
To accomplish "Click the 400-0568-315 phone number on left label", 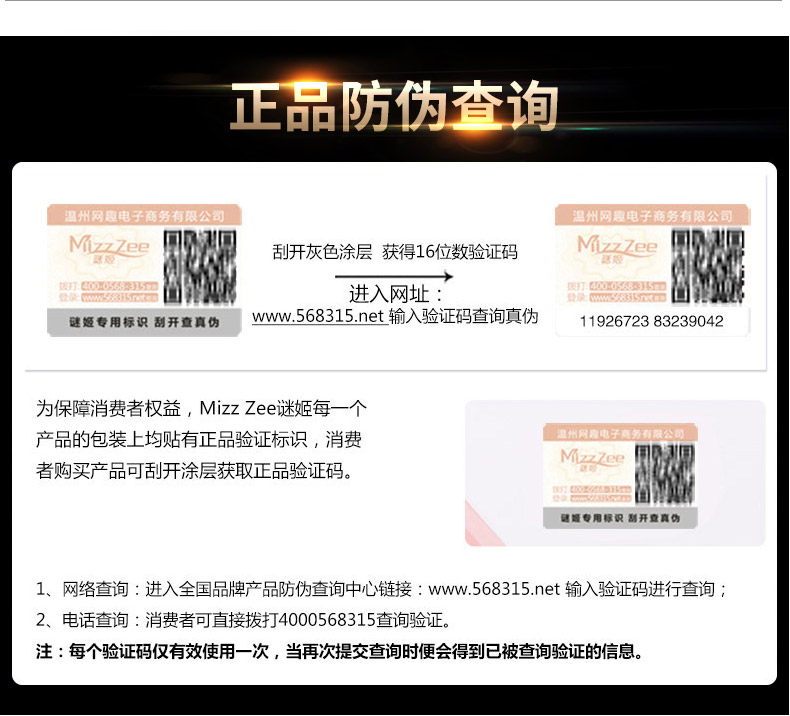I will (119, 286).
